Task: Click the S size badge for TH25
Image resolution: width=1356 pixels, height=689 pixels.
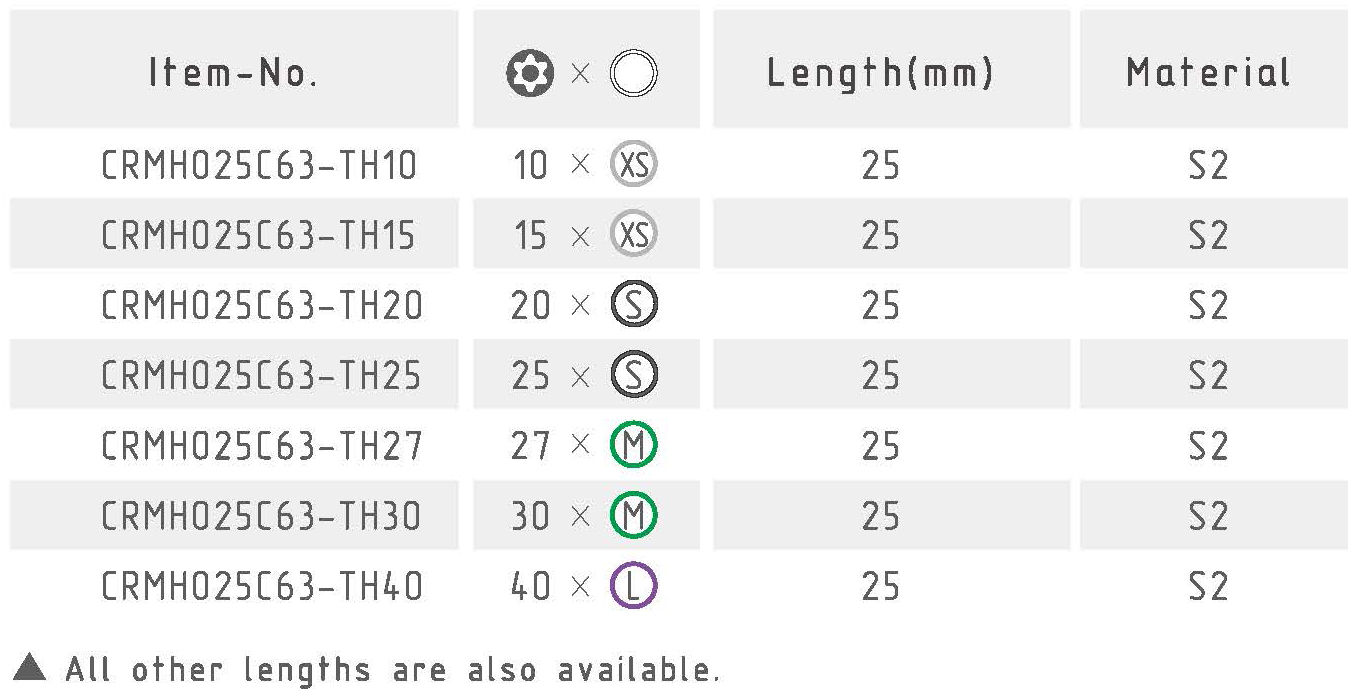Action: pyautogui.click(x=634, y=375)
